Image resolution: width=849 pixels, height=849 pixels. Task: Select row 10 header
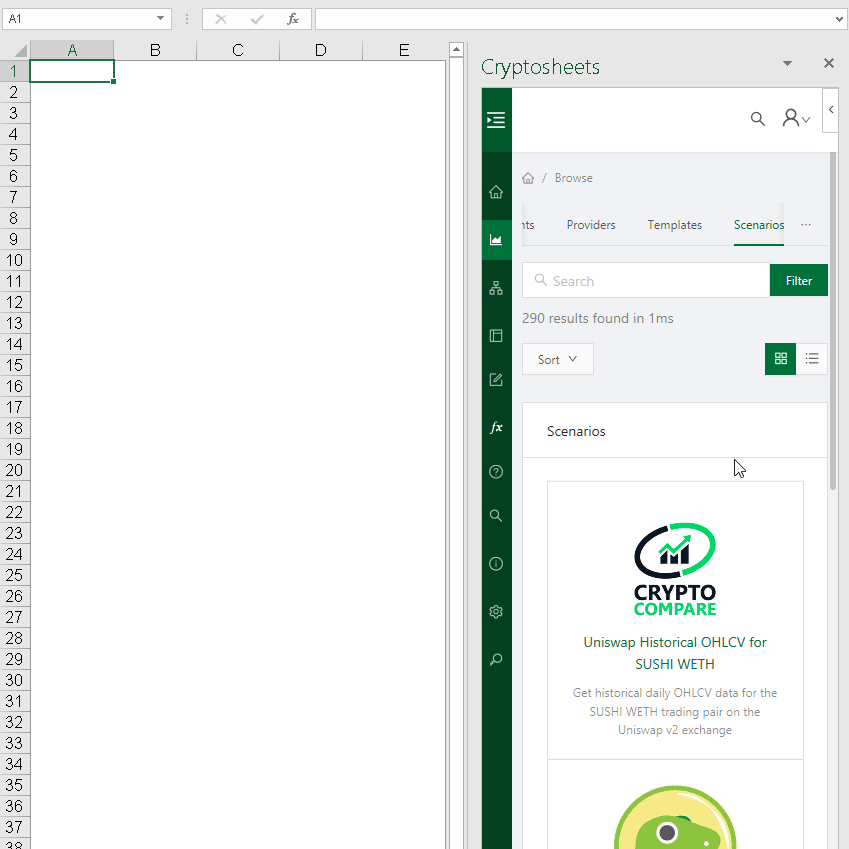tap(15, 260)
